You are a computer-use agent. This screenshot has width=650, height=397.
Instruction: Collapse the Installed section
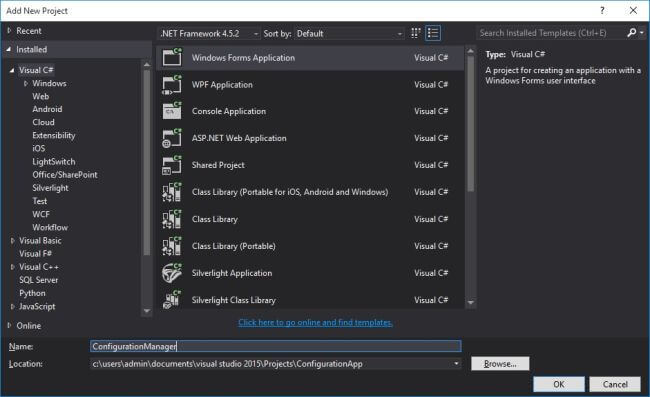pyautogui.click(x=9, y=49)
